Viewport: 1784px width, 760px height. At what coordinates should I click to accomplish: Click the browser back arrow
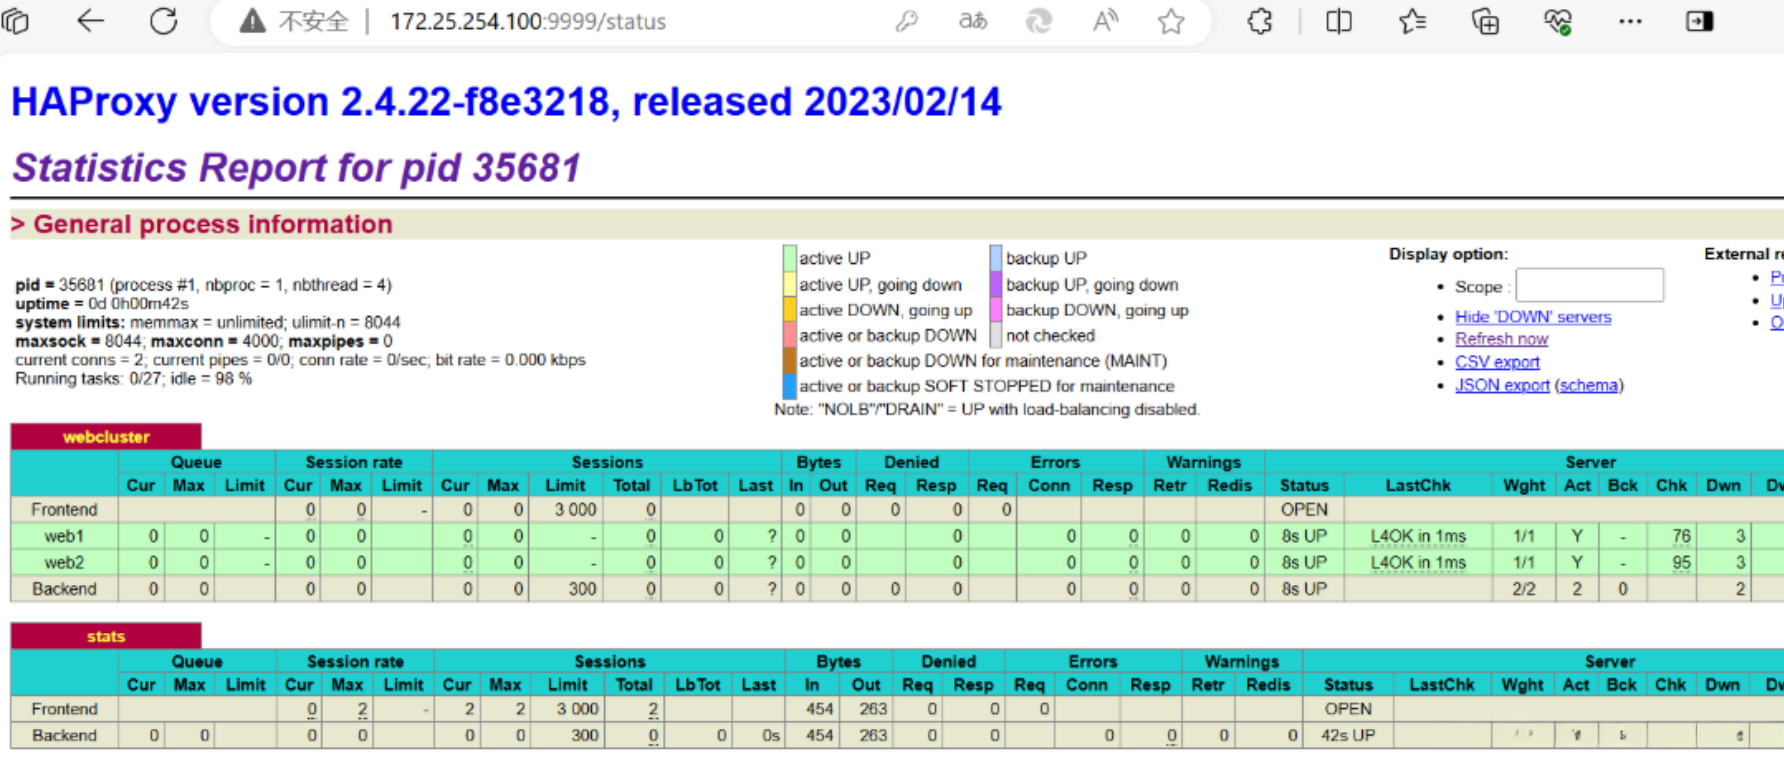click(x=91, y=21)
